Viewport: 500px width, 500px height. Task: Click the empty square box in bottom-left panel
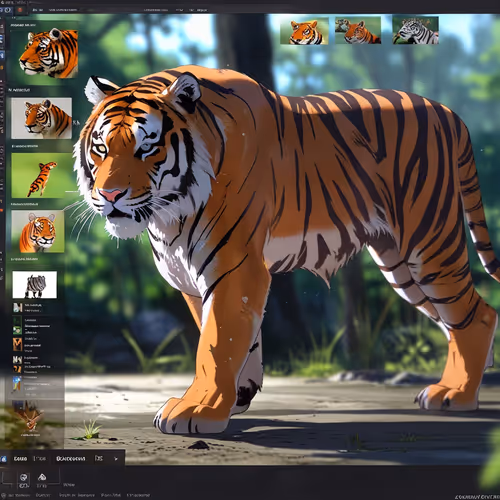pos(6,478)
